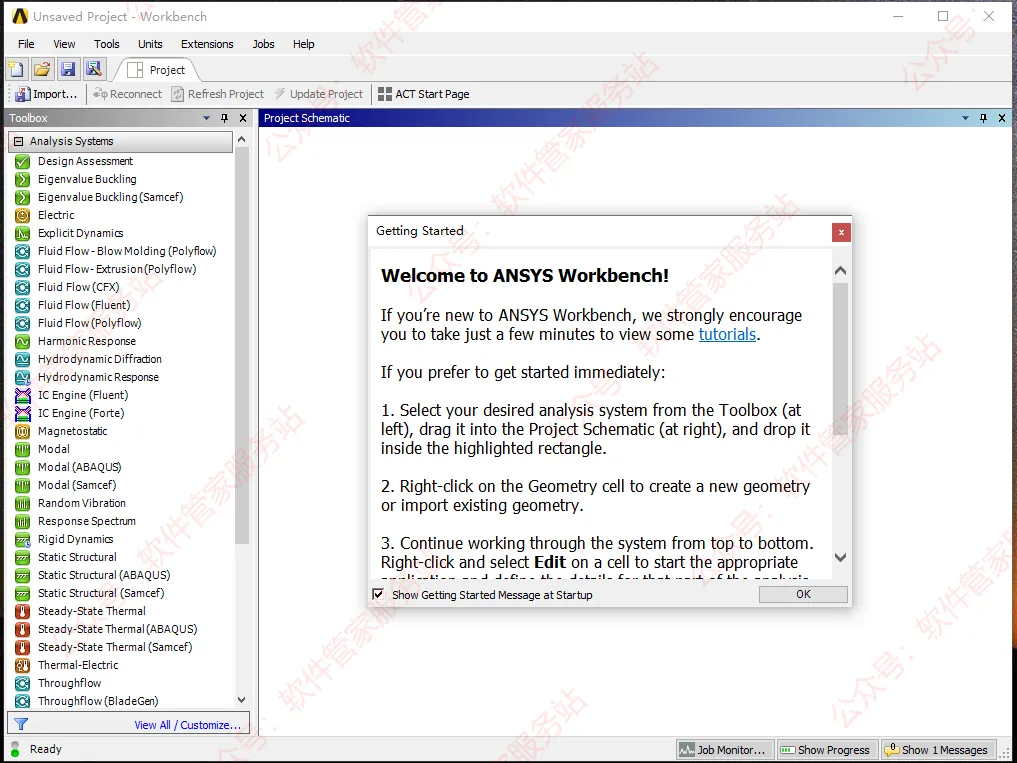Click the Open project folder icon
This screenshot has height=763, width=1017.
[42, 69]
